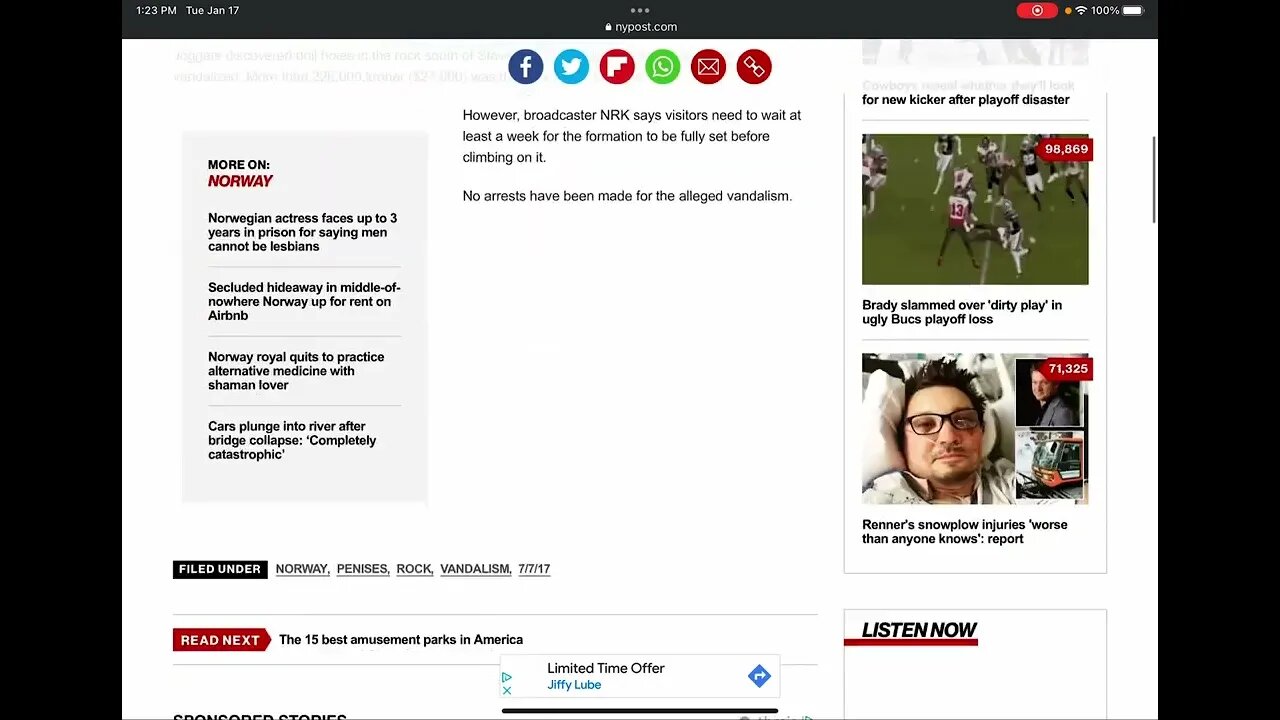Open Cowboys new kicker headline
This screenshot has height=720, width=1280.
(x=968, y=93)
